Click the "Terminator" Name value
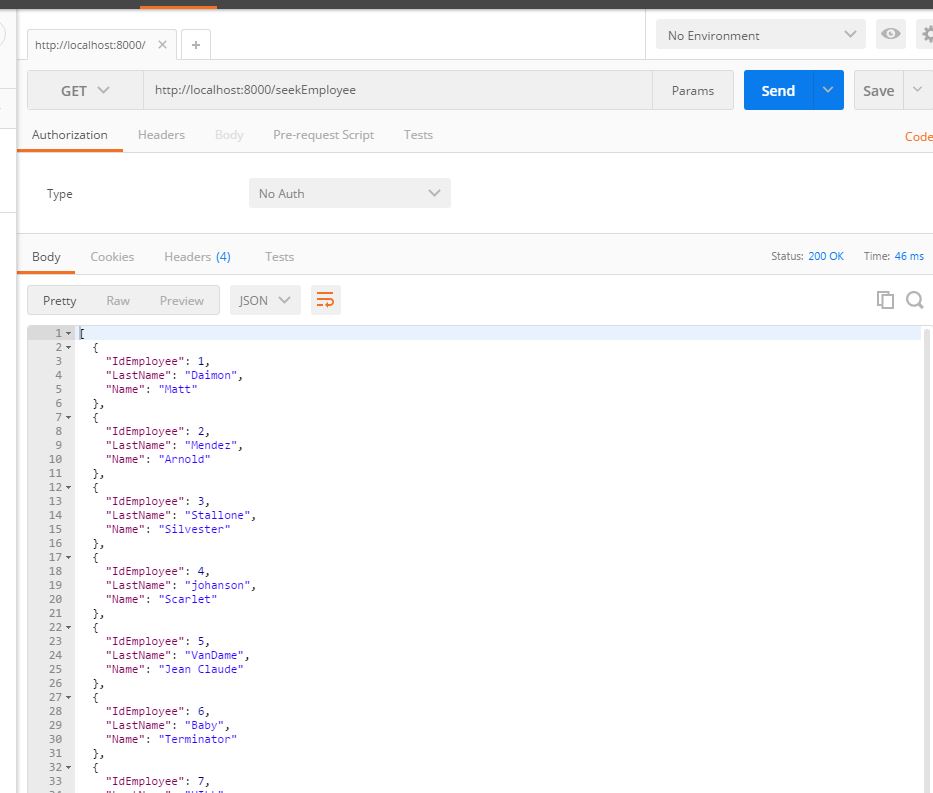Viewport: 933px width, 793px height. [198, 739]
